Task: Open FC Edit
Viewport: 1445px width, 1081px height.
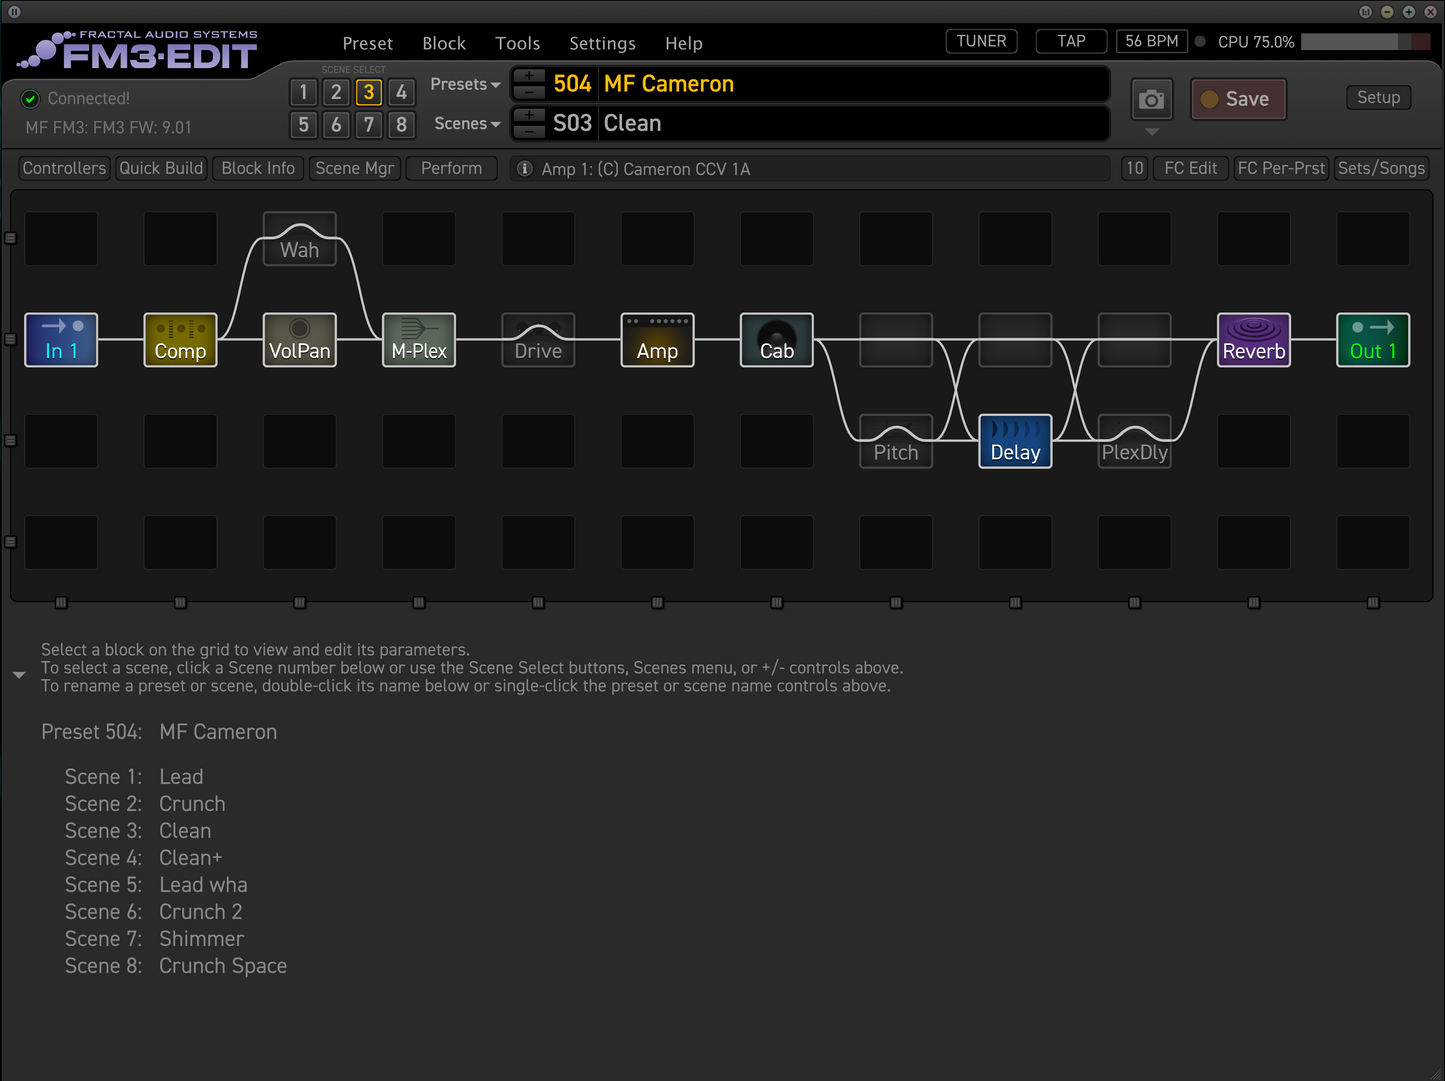Action: click(x=1190, y=168)
